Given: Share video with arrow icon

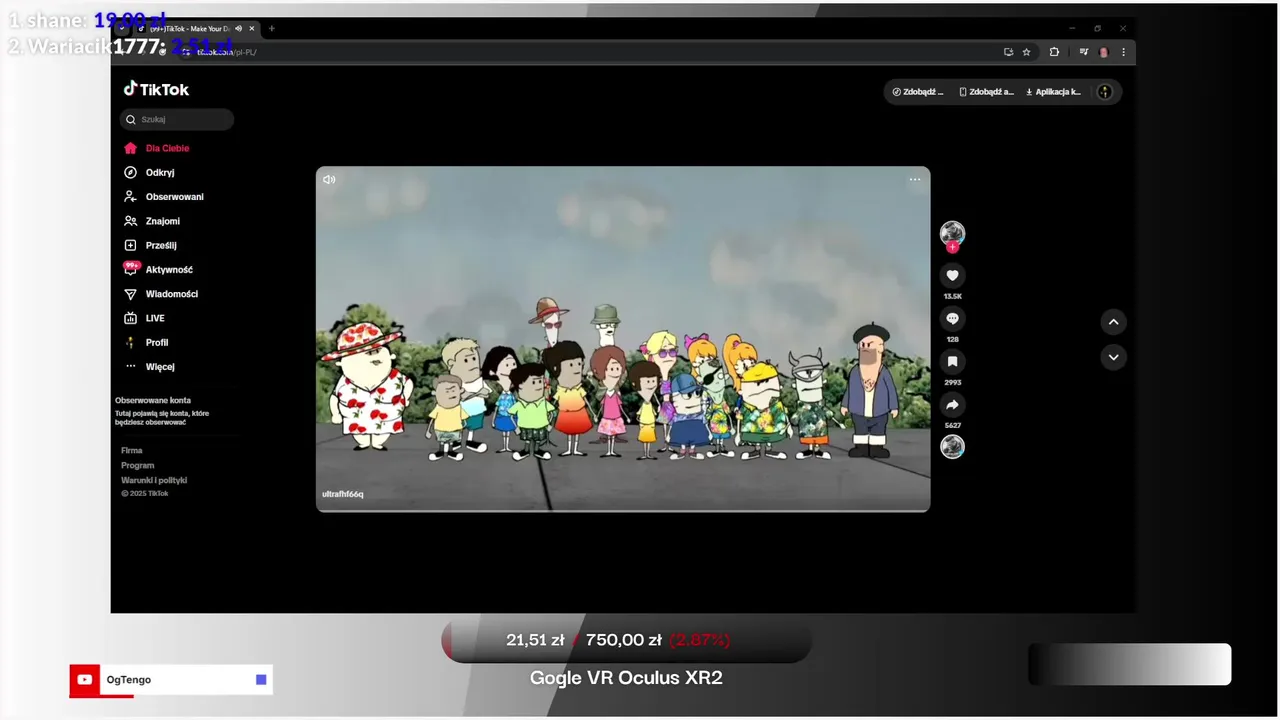Looking at the screenshot, I should click(952, 404).
